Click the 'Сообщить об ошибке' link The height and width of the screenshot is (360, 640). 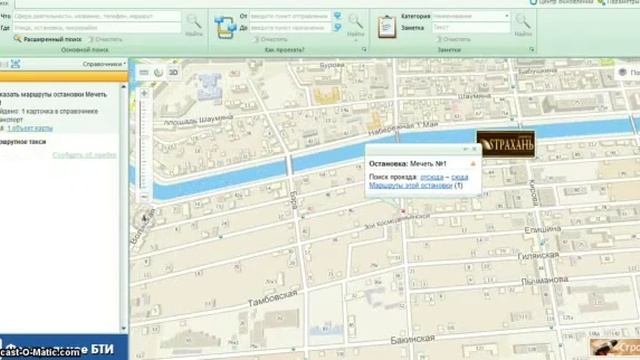point(84,155)
